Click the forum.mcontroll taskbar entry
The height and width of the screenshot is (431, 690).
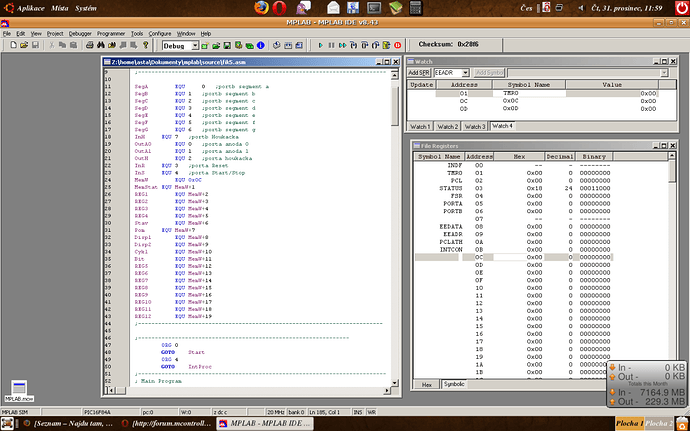coord(167,424)
